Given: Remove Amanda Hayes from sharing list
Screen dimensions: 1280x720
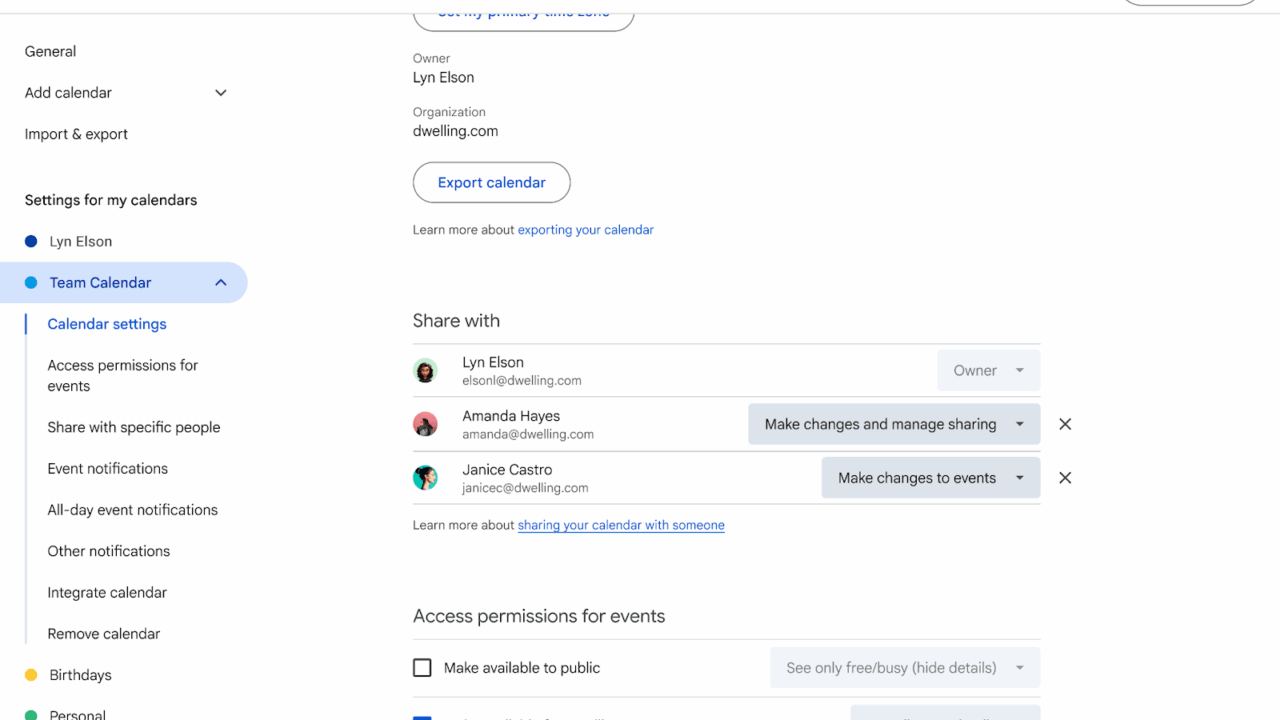Looking at the screenshot, I should pyautogui.click(x=1065, y=424).
